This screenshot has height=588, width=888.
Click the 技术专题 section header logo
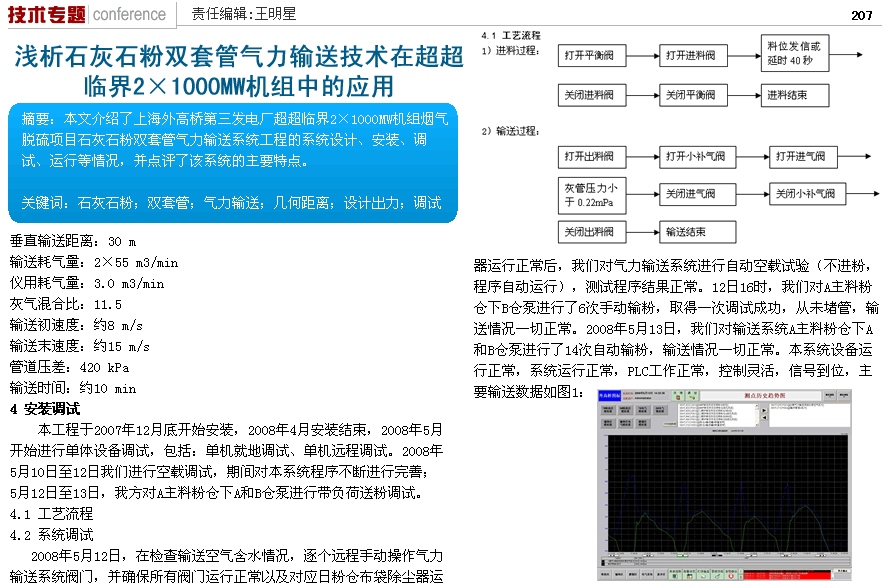coord(47,14)
